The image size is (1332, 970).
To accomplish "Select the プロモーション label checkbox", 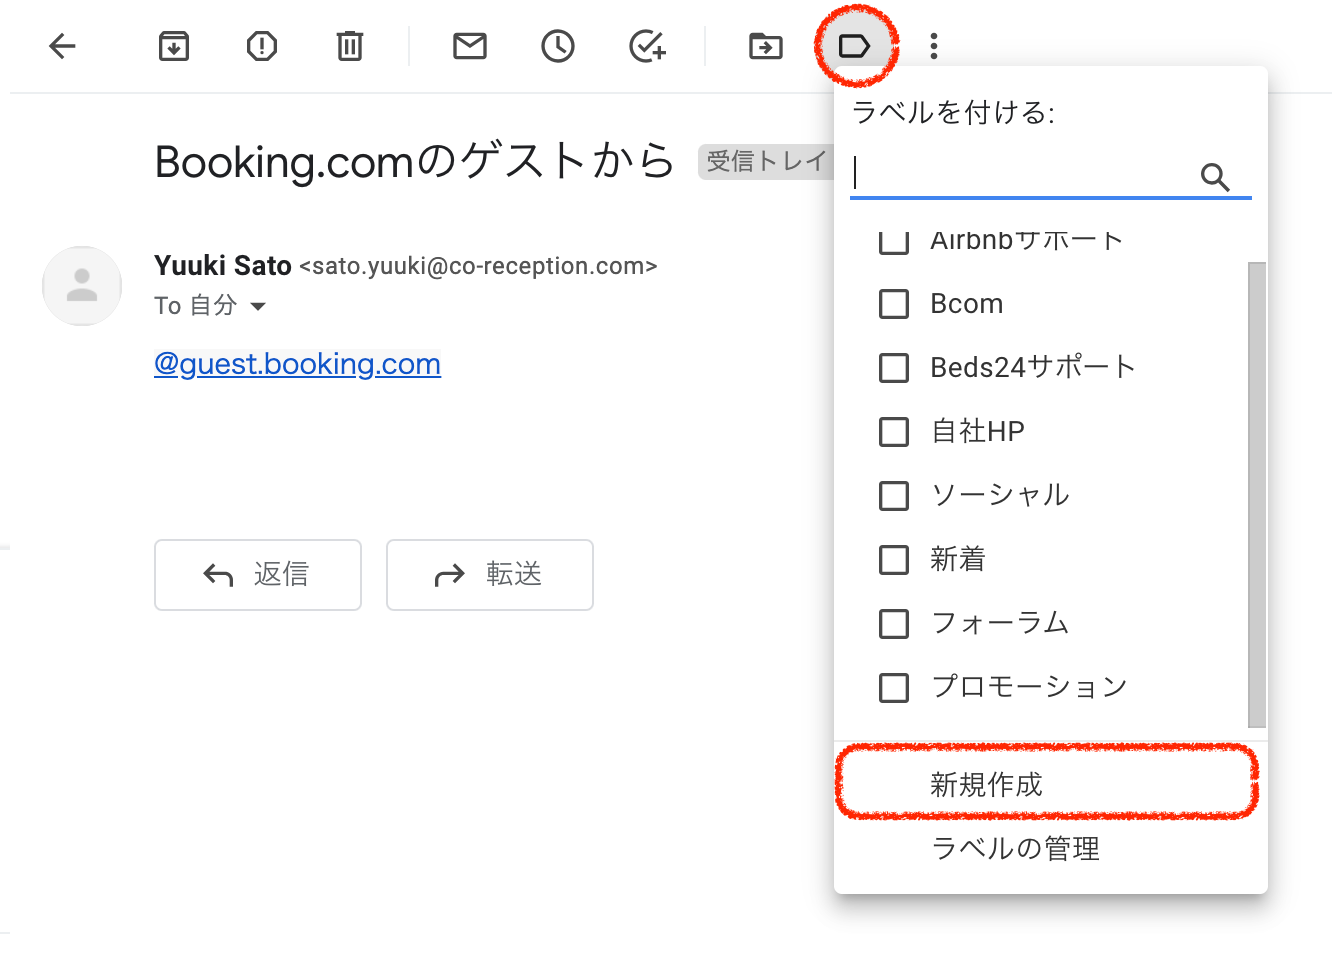I will point(893,688).
